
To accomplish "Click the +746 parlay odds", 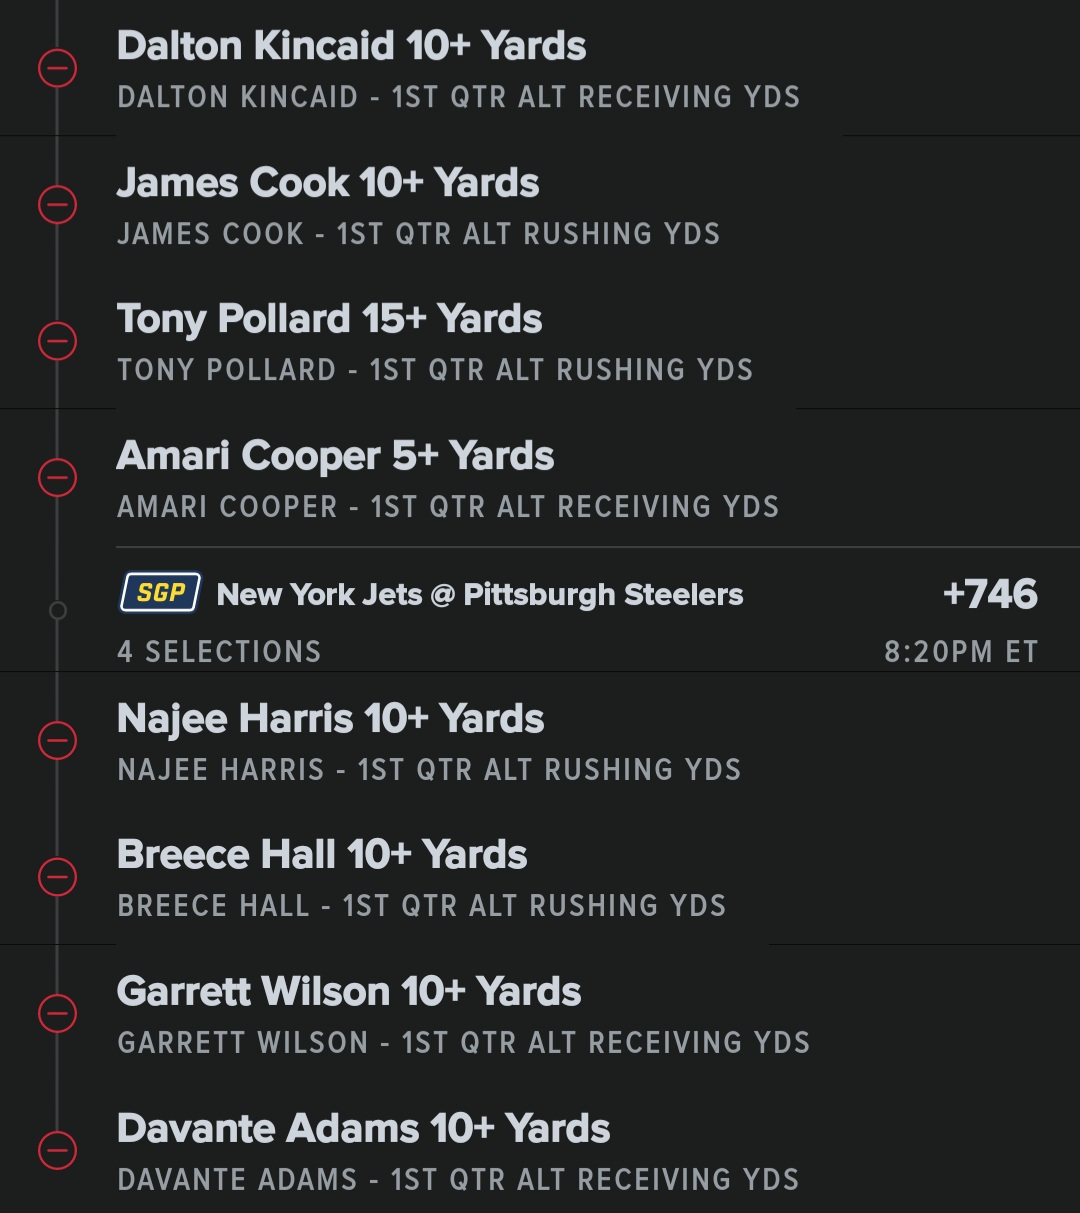I will (989, 594).
